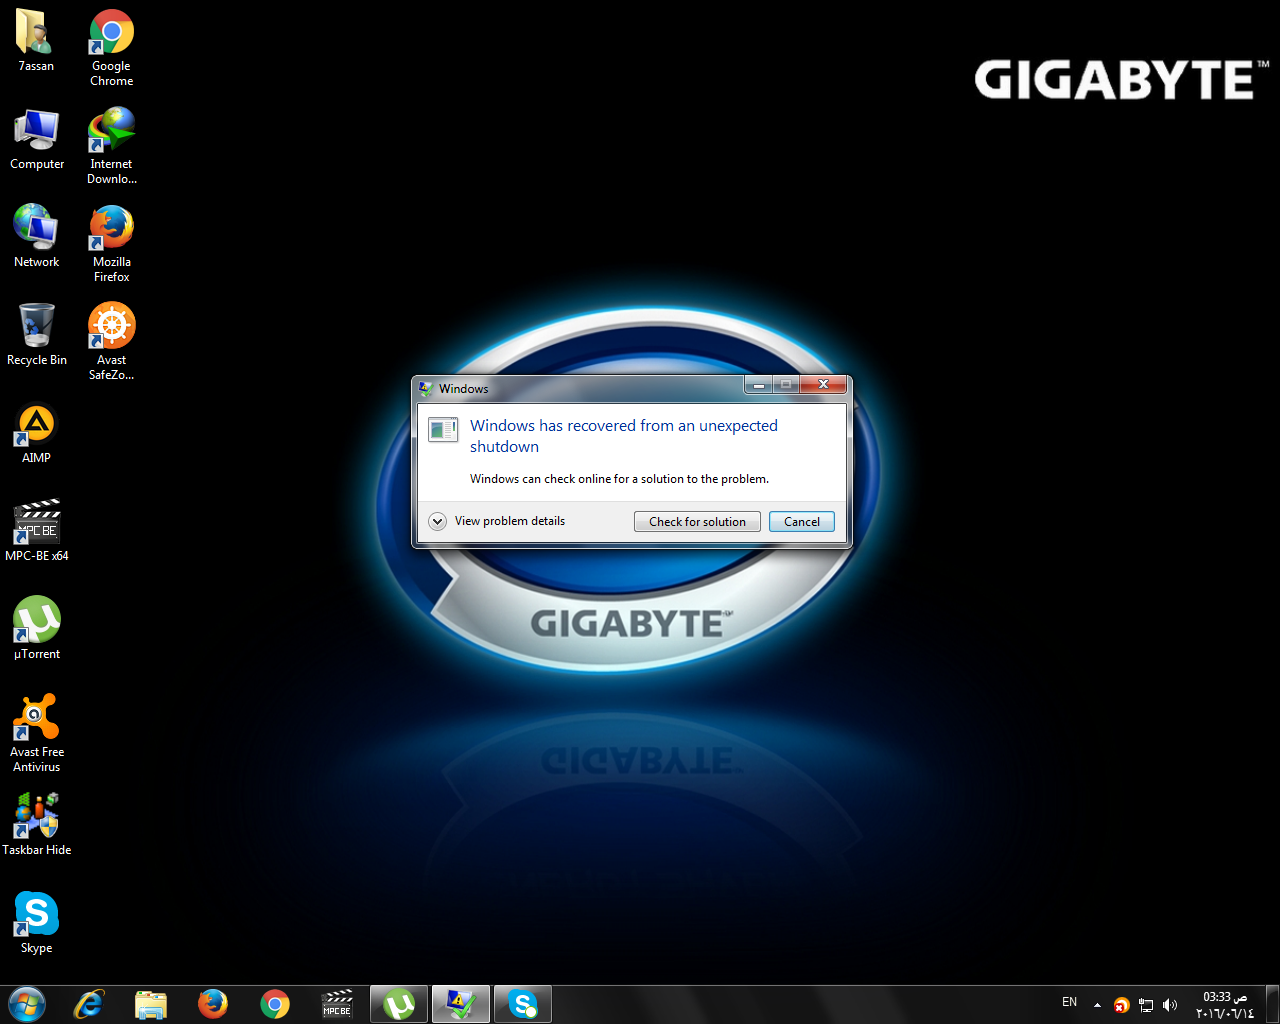Click the Show desktop strip
The width and height of the screenshot is (1280, 1024).
tap(1273, 1004)
